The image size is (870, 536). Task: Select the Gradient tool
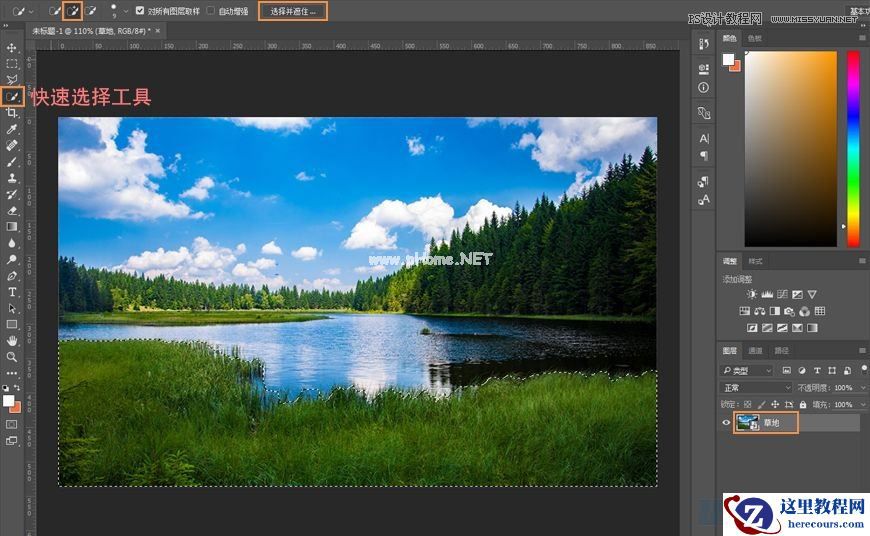coord(12,226)
